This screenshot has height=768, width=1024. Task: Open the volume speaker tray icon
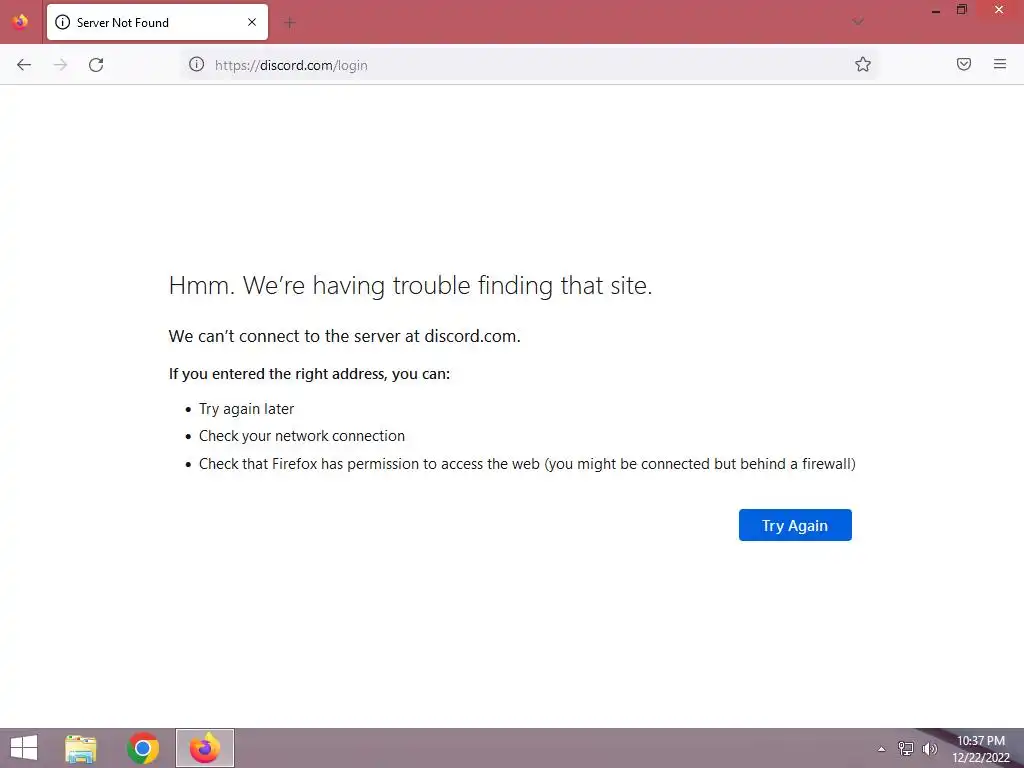[x=929, y=749]
